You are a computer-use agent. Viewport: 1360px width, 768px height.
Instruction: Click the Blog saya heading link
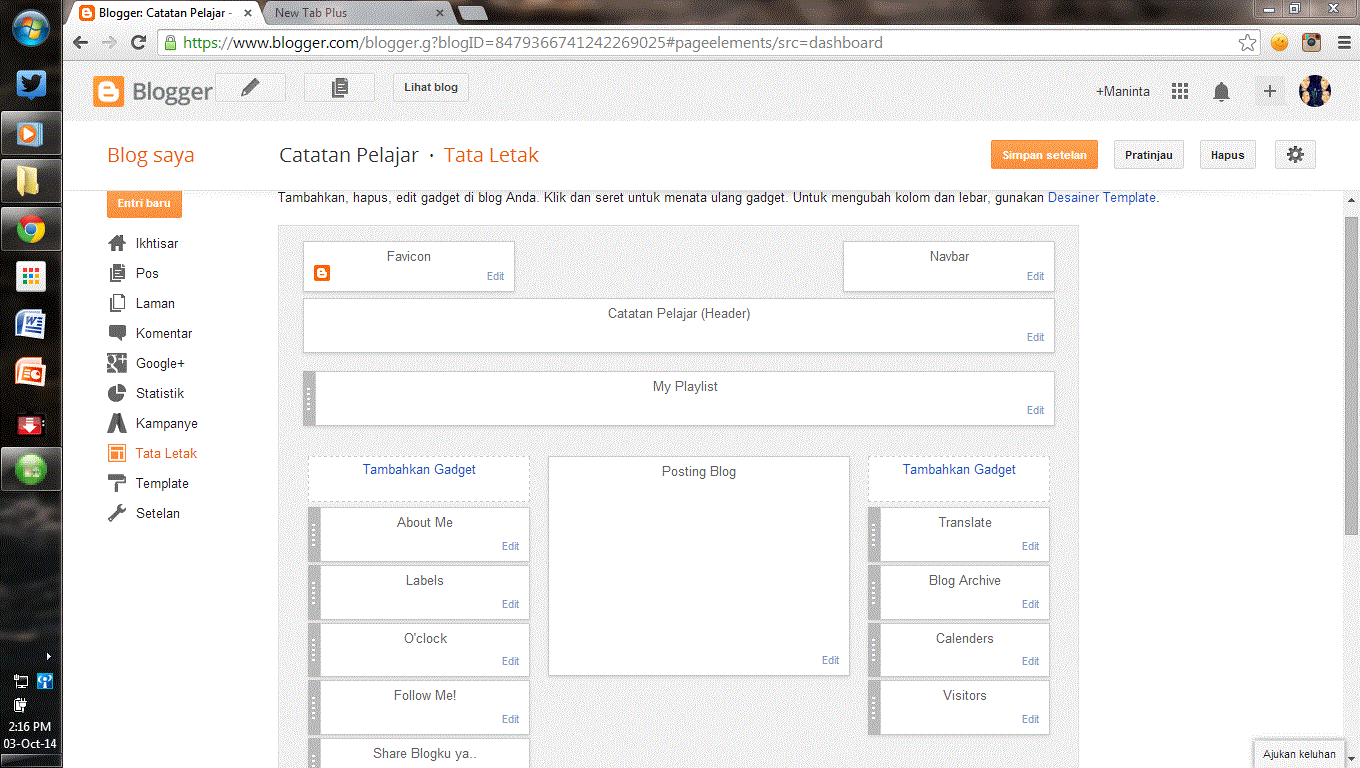(151, 155)
